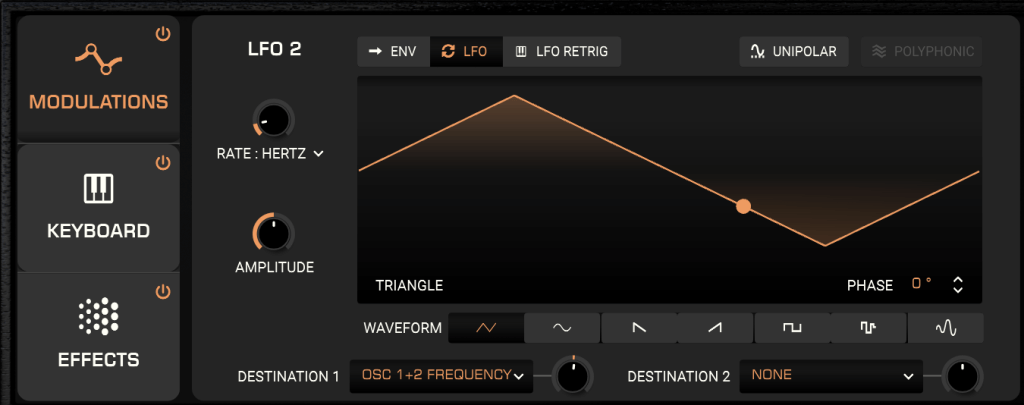The image size is (1024, 405).
Task: Select the triangle waveform icon
Action: (x=486, y=327)
